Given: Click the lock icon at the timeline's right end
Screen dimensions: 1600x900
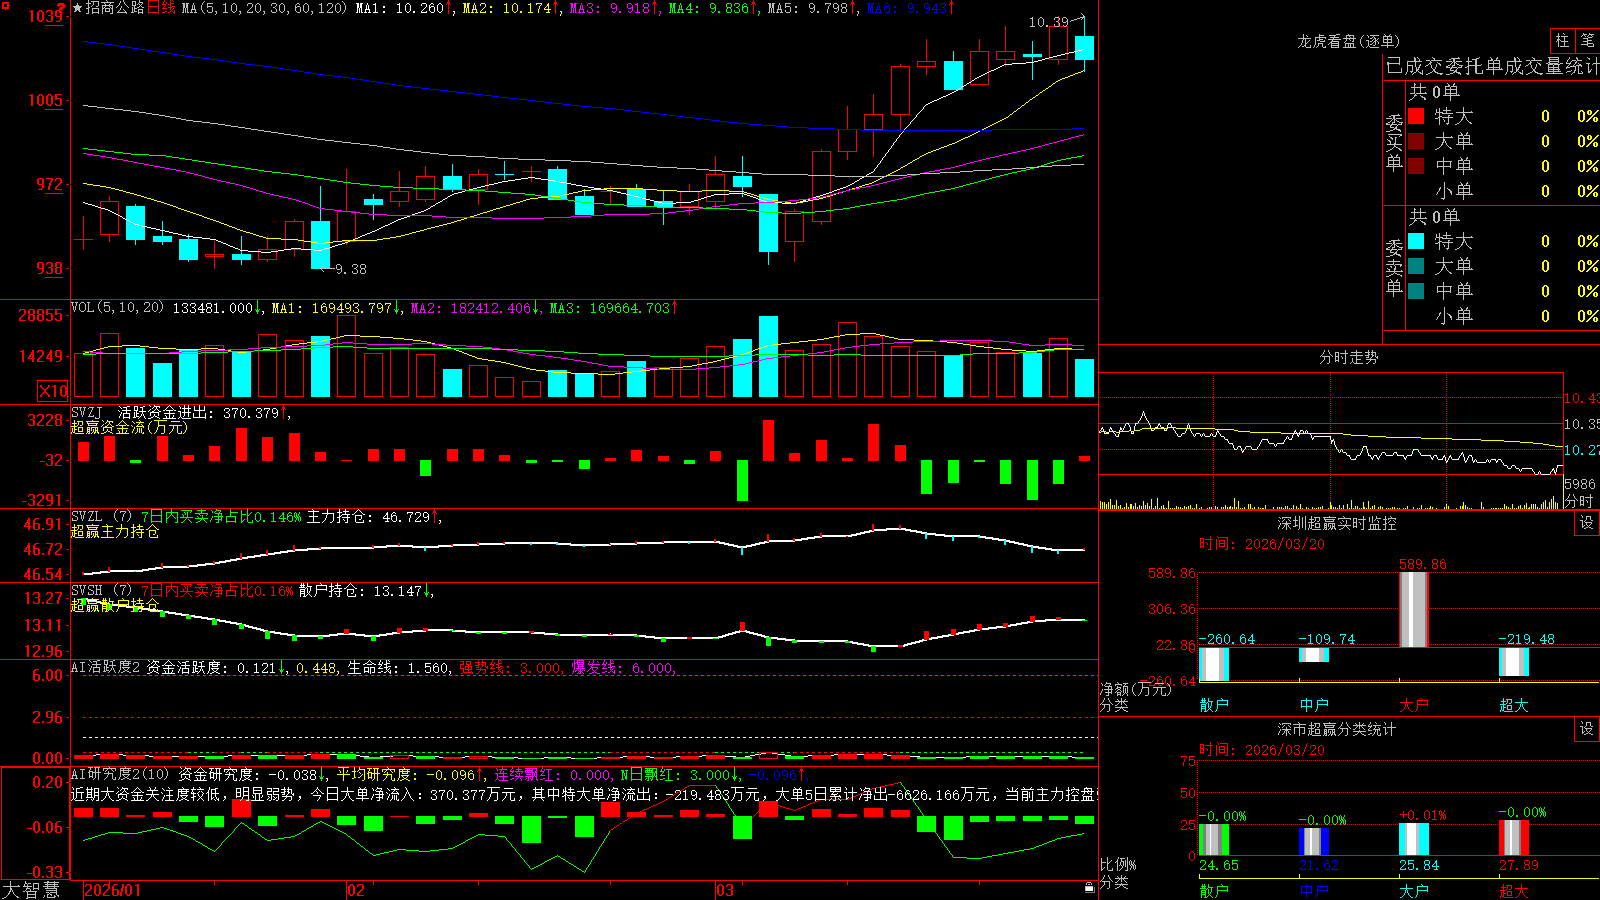Looking at the screenshot, I should (x=1089, y=888).
